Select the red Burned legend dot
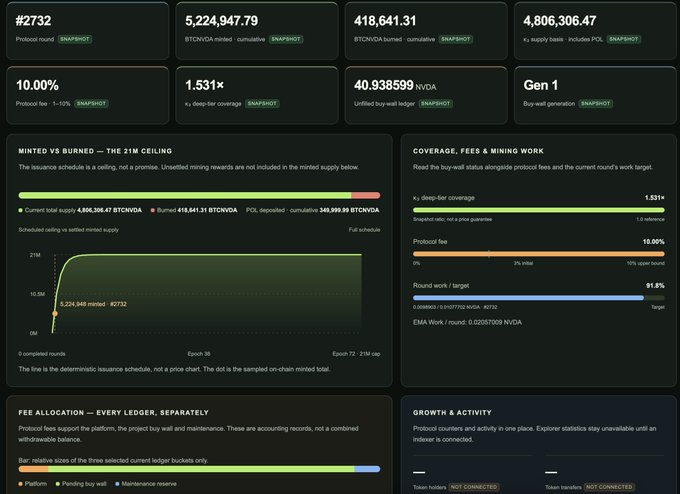Image resolution: width=680 pixels, height=494 pixels. 153,210
